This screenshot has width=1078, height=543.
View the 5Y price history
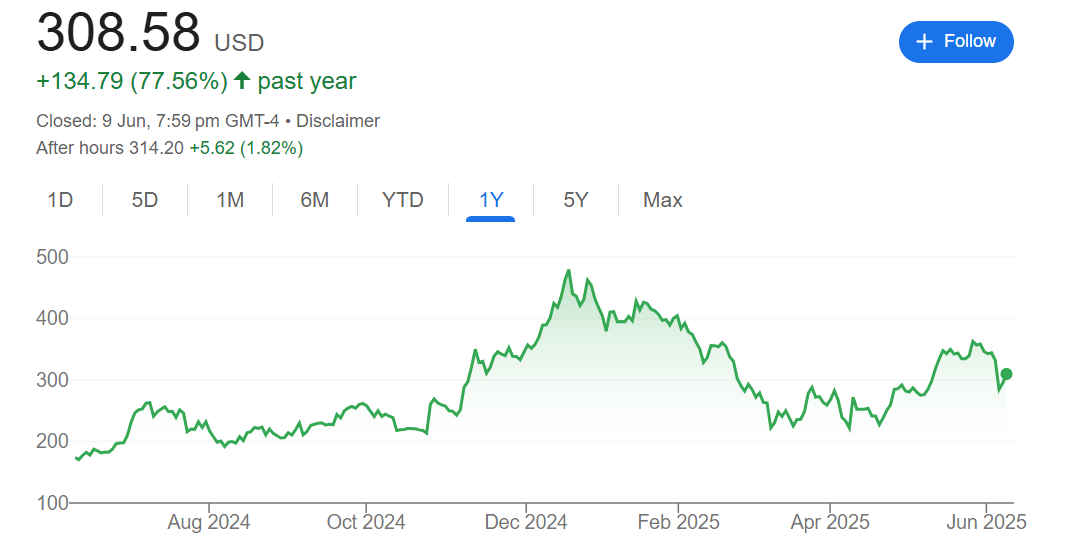pyautogui.click(x=575, y=200)
